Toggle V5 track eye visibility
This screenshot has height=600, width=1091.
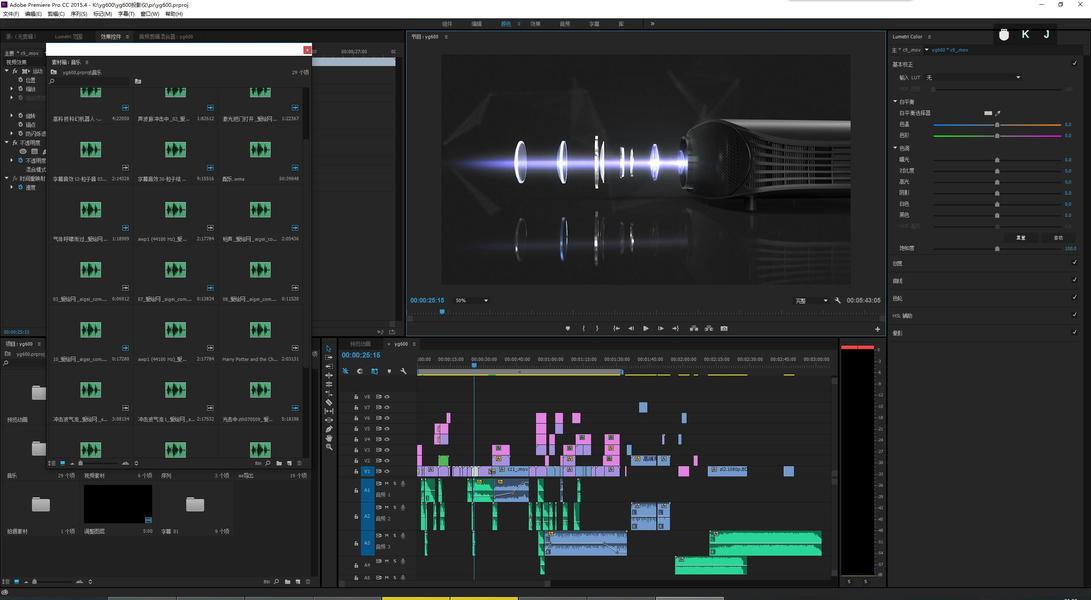(x=387, y=429)
